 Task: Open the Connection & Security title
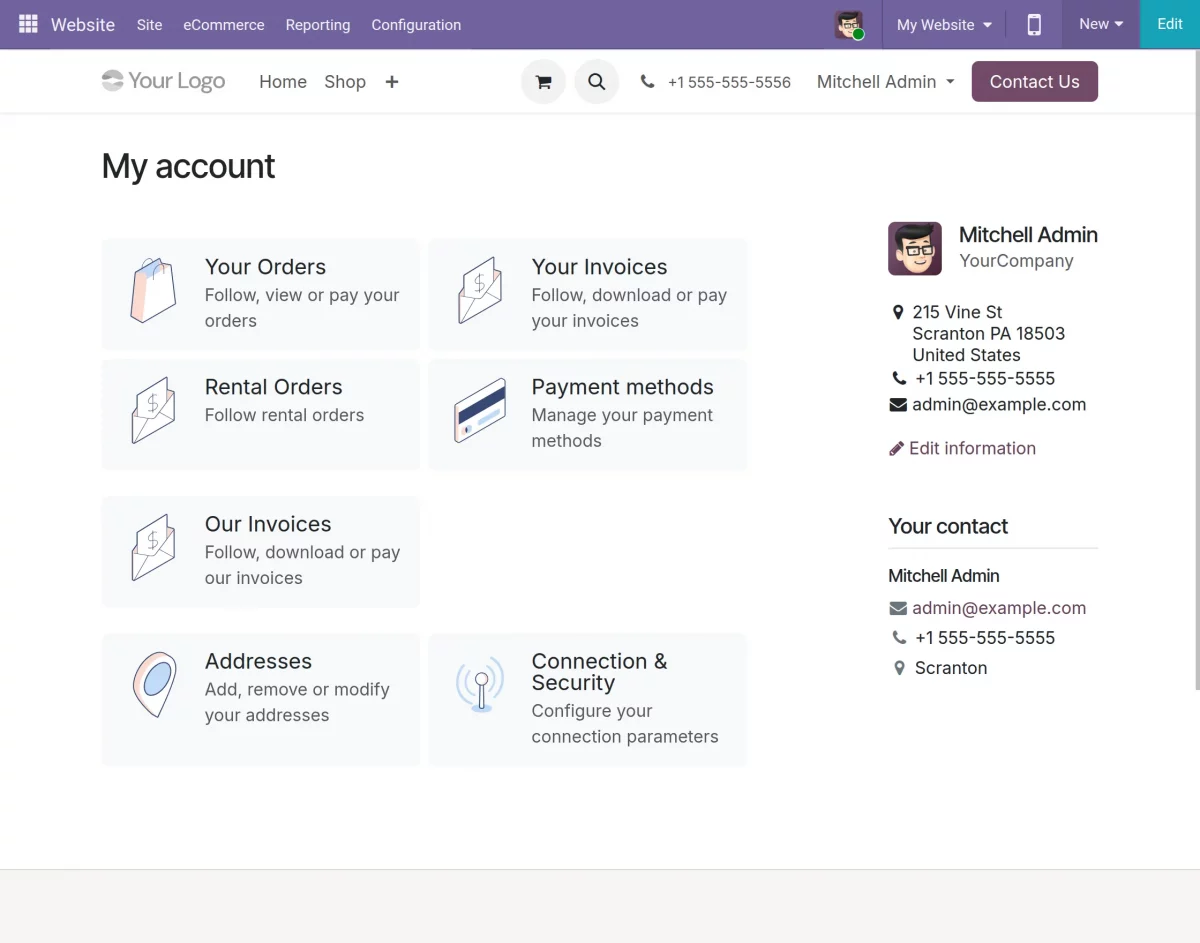pyautogui.click(x=599, y=672)
